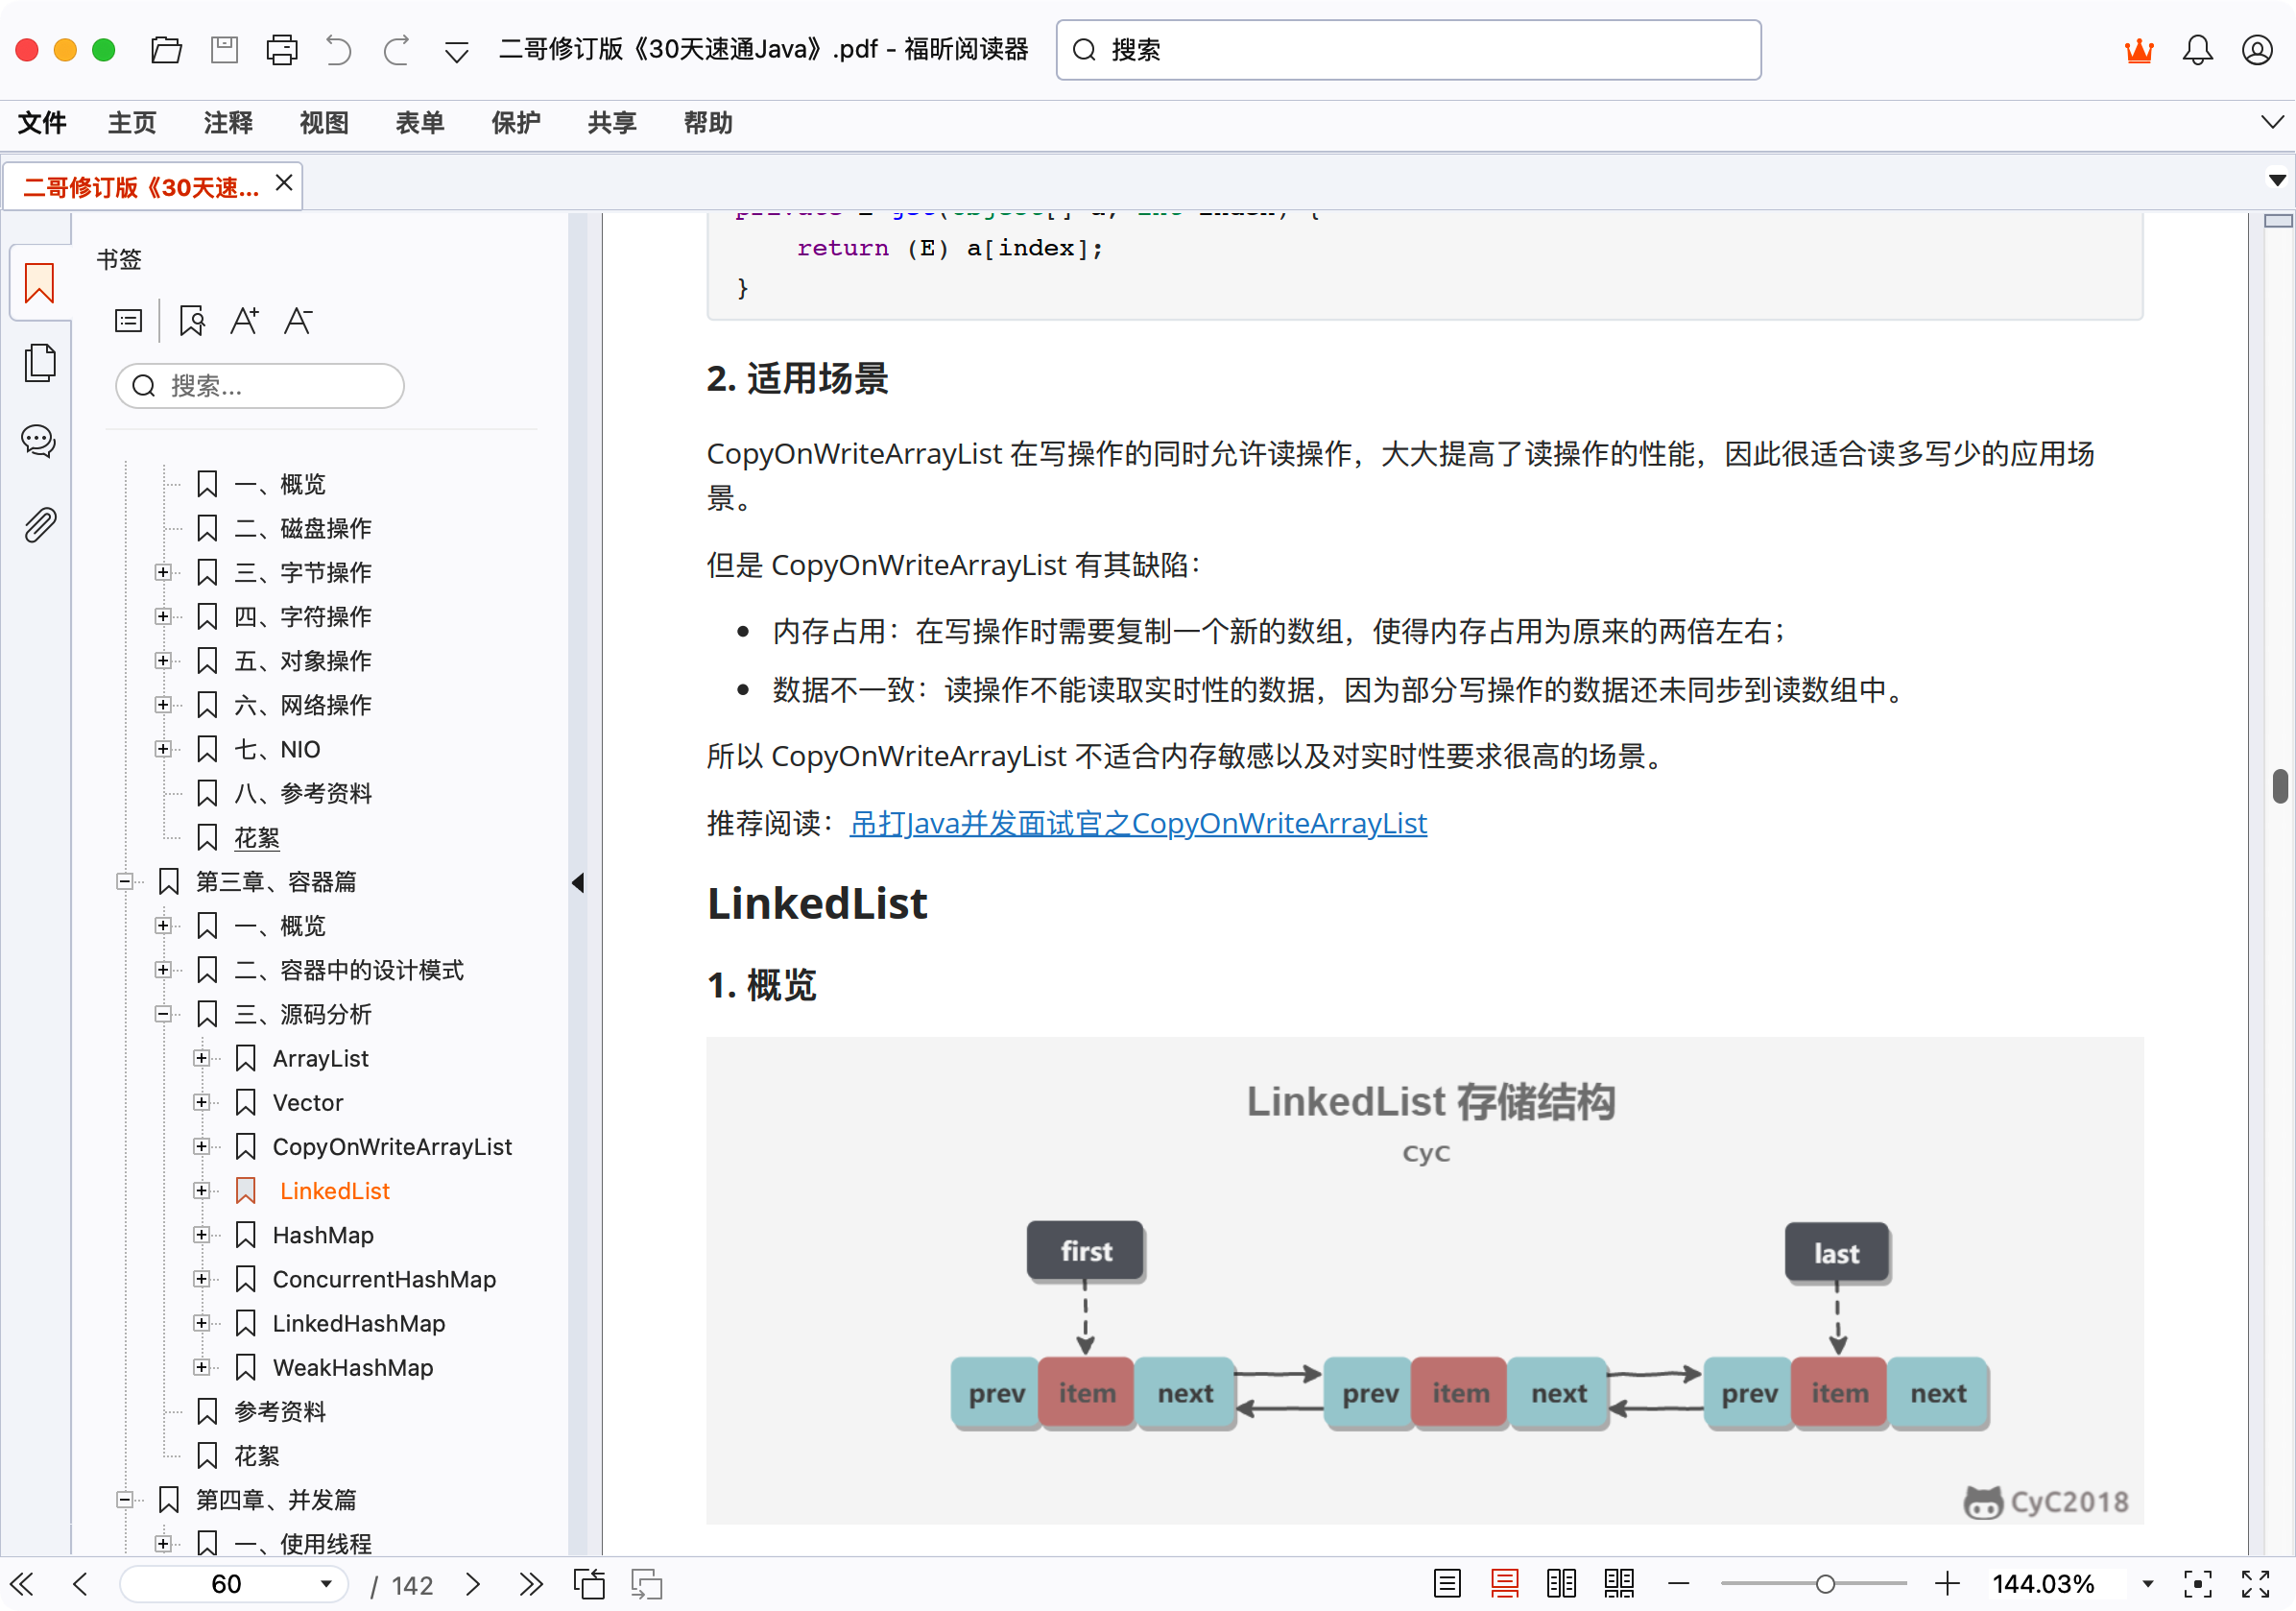
Task: Switch to two-page facing view
Action: tap(1561, 1584)
